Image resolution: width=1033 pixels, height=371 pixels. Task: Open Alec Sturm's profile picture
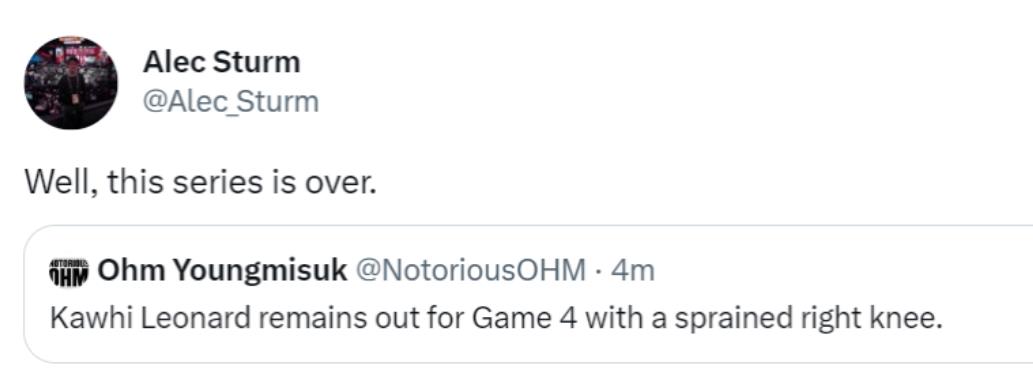coord(71,82)
